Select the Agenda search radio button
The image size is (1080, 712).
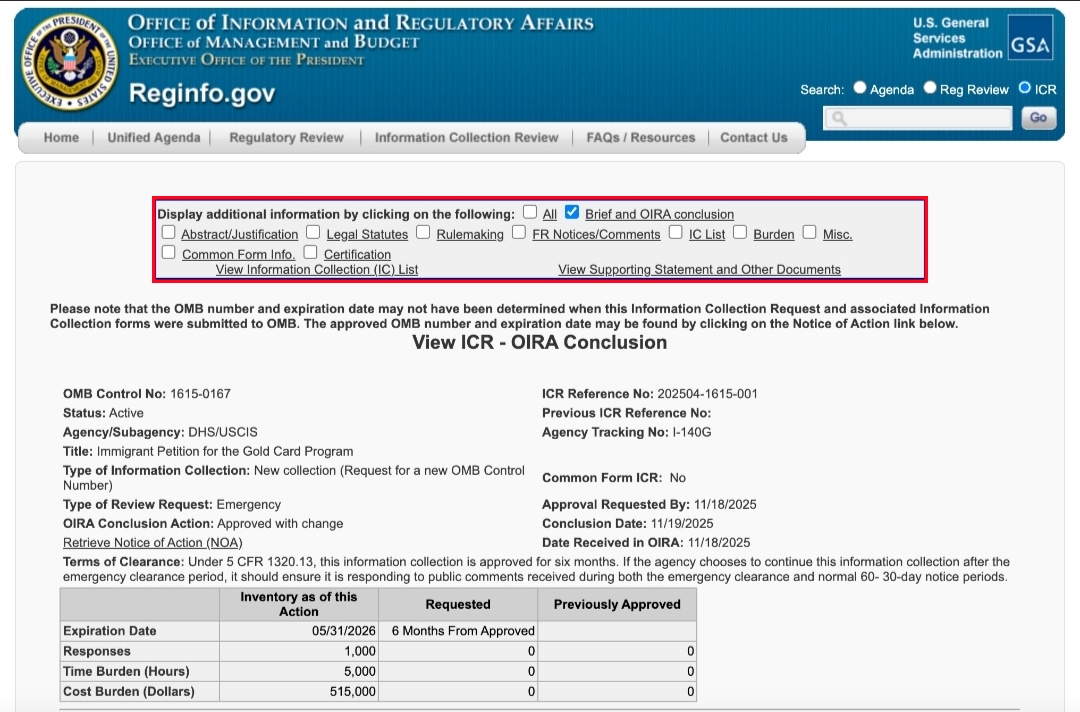(860, 88)
